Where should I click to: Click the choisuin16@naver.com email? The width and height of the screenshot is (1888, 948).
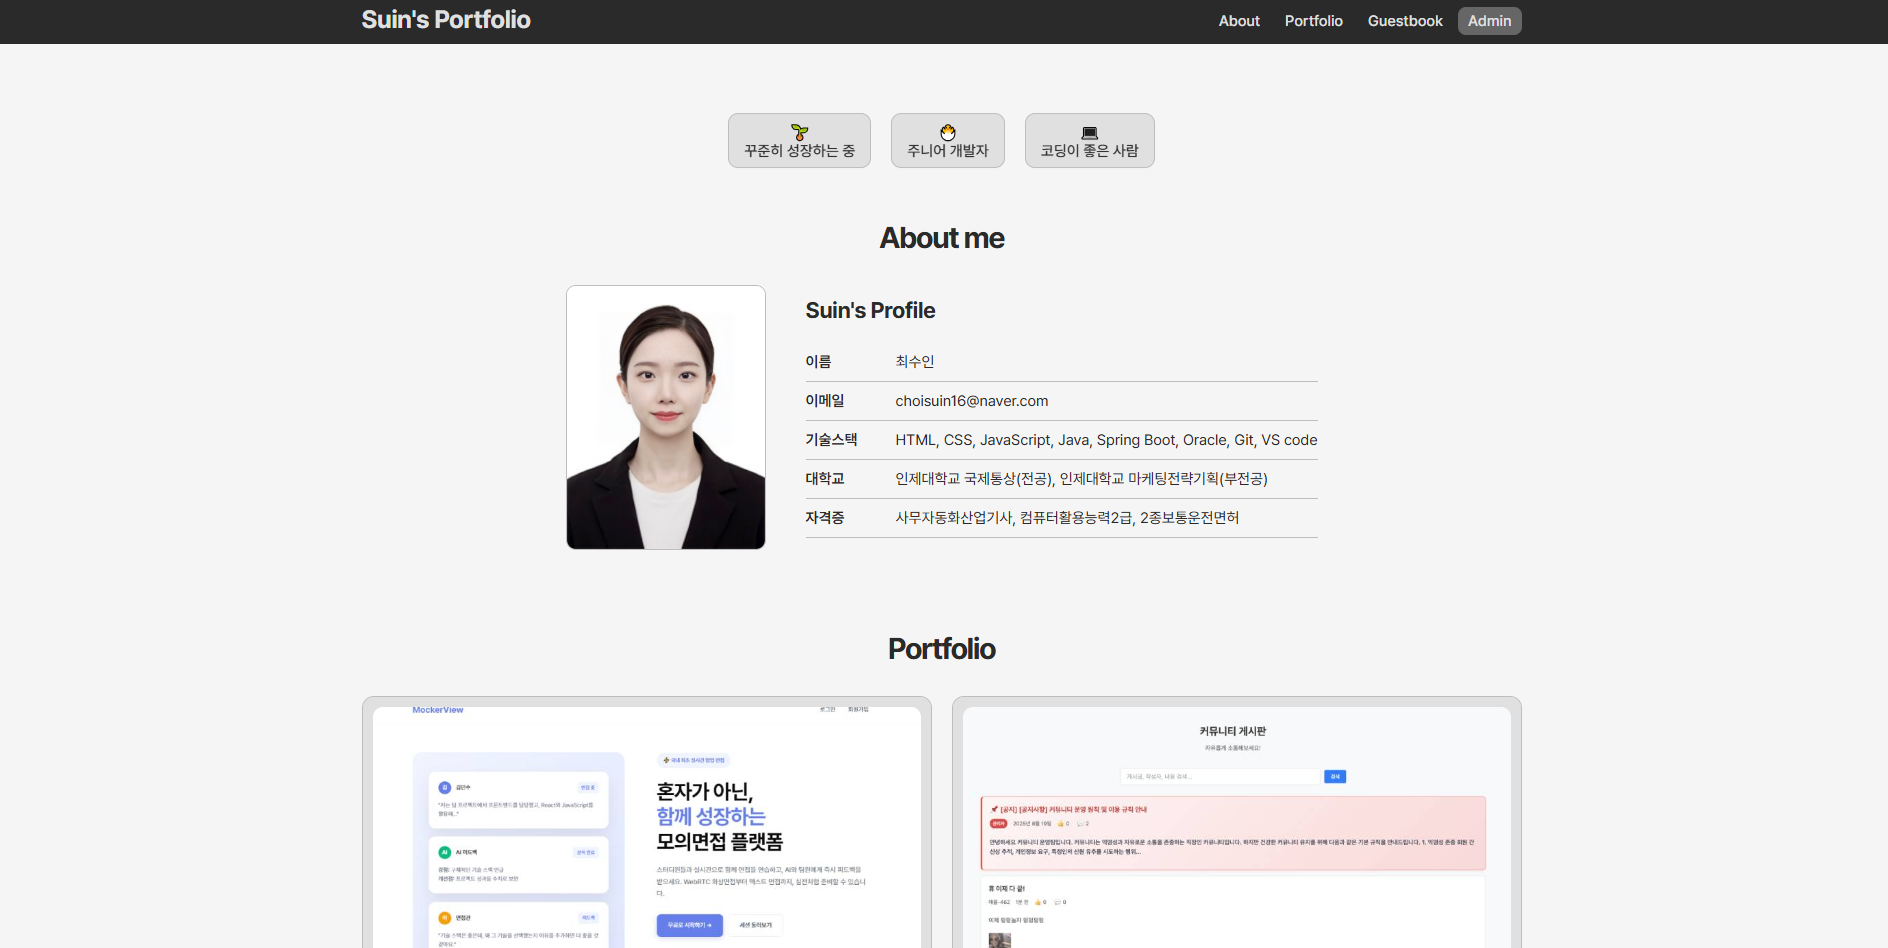971,400
